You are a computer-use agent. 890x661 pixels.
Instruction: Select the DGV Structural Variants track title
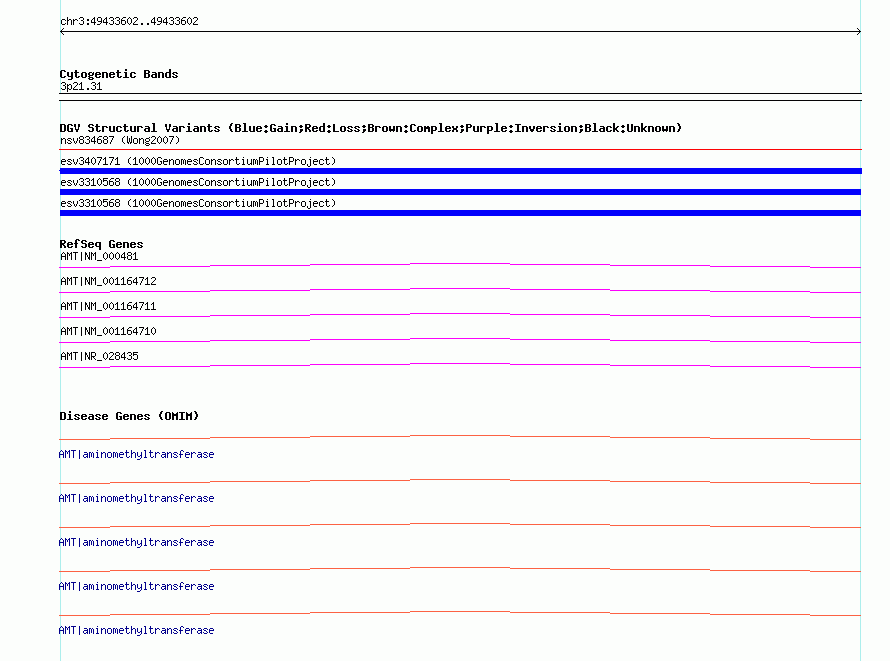coord(371,128)
